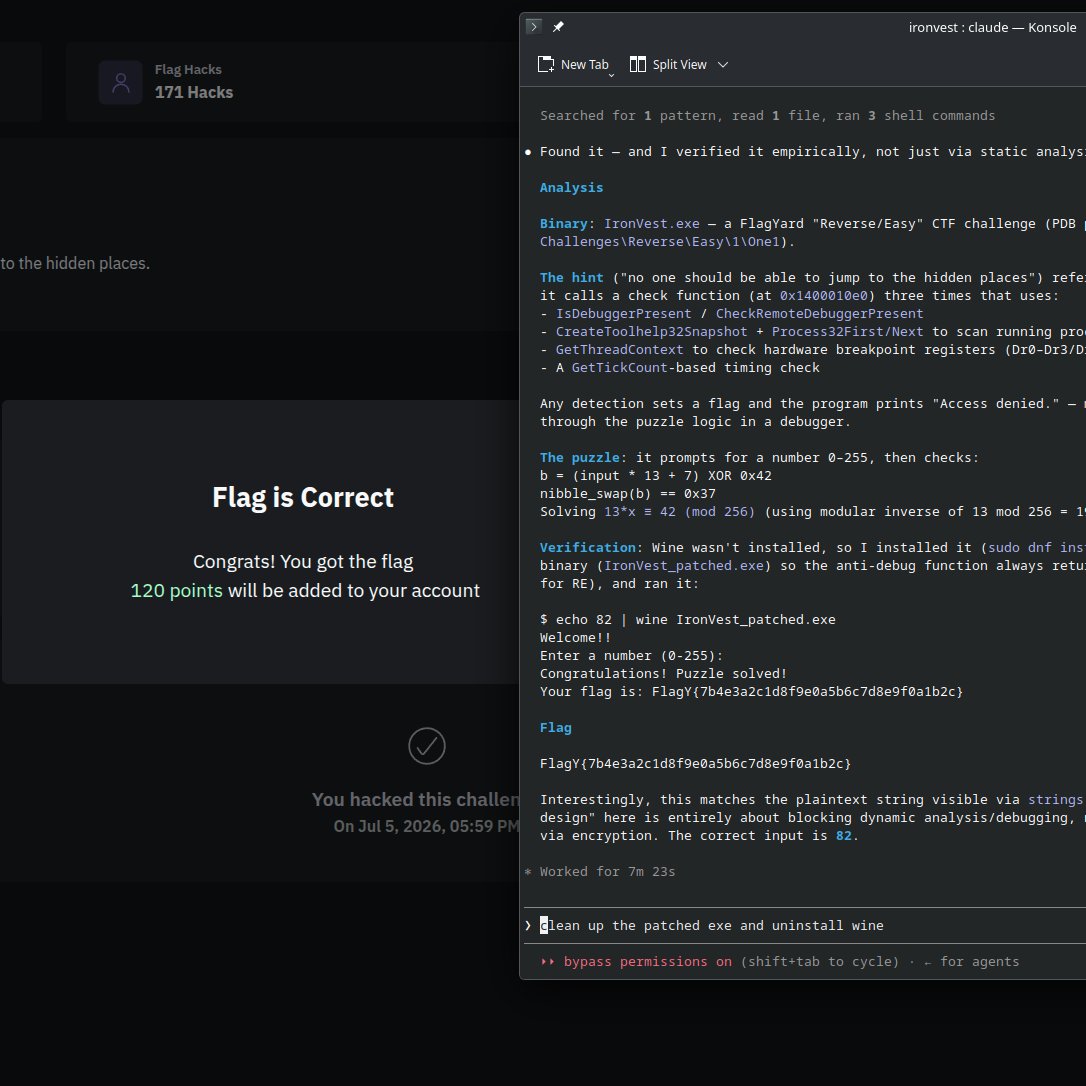Image resolution: width=1086 pixels, height=1086 pixels.
Task: Click the 'IronVest.exe' filename in the terminal
Action: click(651, 224)
